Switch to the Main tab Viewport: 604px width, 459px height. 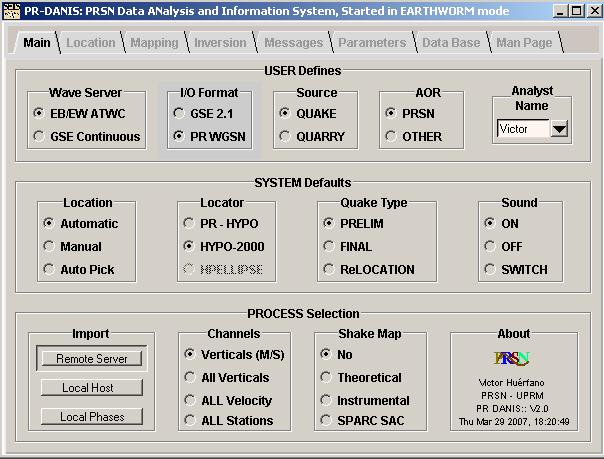coord(37,42)
